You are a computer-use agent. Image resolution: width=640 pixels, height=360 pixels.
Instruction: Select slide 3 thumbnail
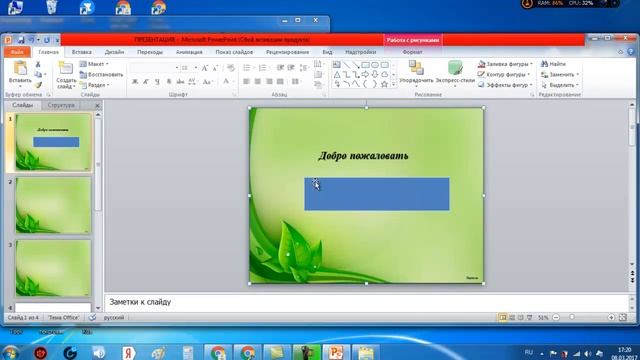53,268
